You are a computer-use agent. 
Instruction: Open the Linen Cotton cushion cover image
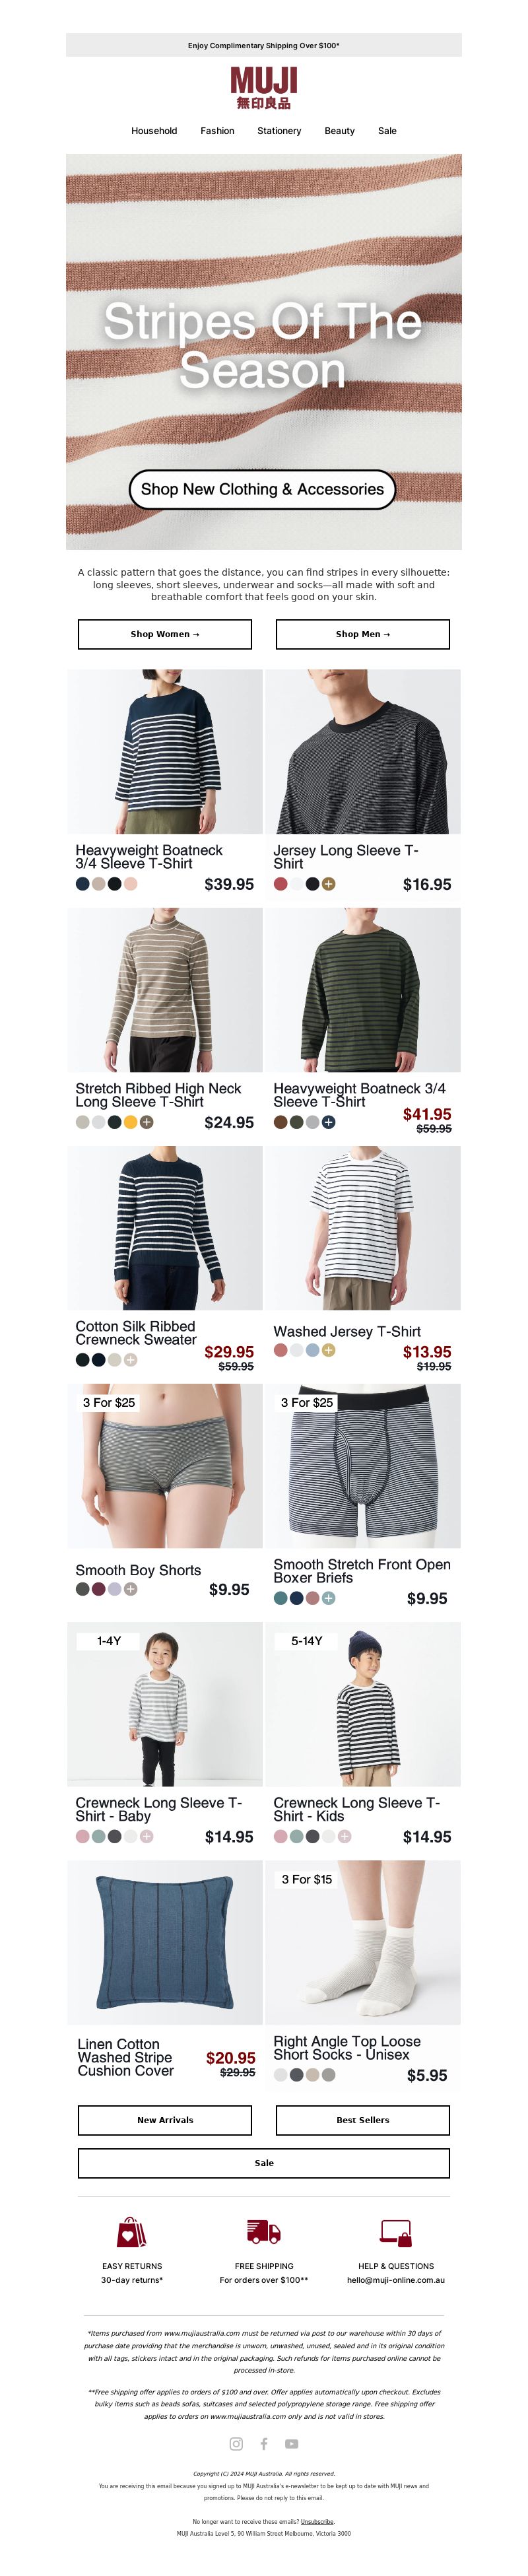point(165,1942)
